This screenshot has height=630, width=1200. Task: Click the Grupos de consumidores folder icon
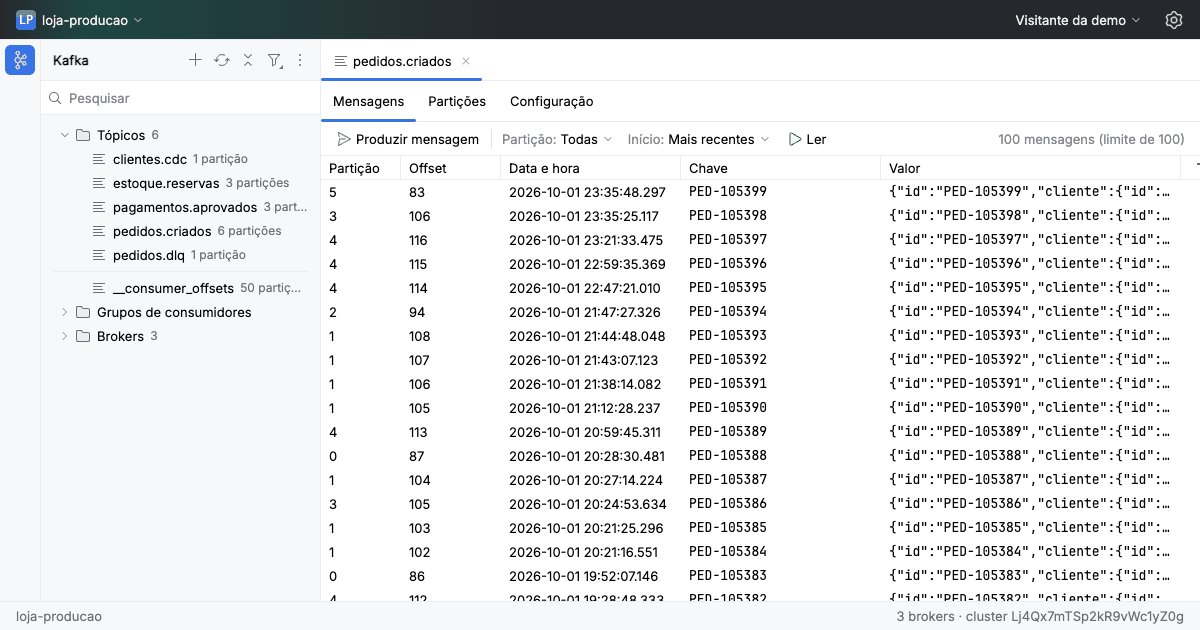pos(83,312)
